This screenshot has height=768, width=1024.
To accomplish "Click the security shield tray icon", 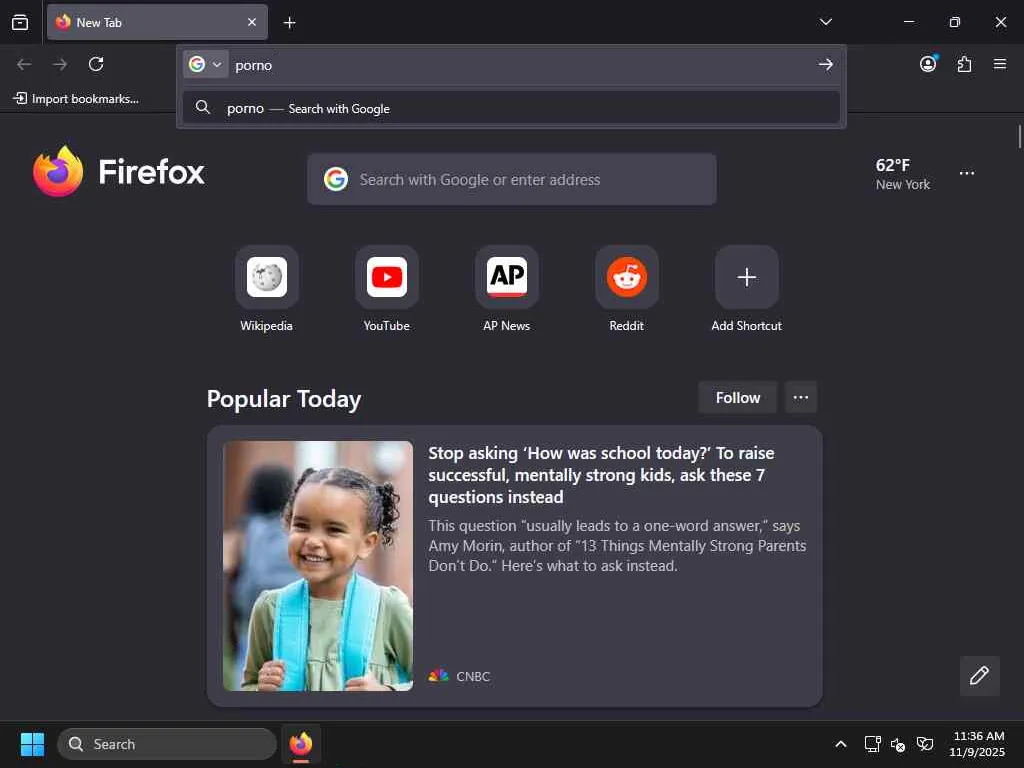I will coord(925,744).
